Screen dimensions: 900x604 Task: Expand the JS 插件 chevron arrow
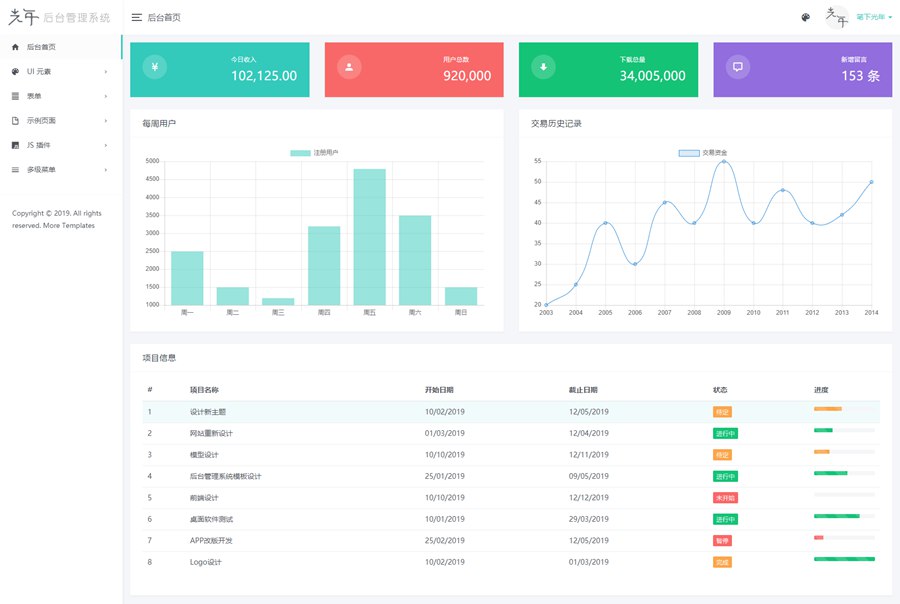(x=106, y=145)
